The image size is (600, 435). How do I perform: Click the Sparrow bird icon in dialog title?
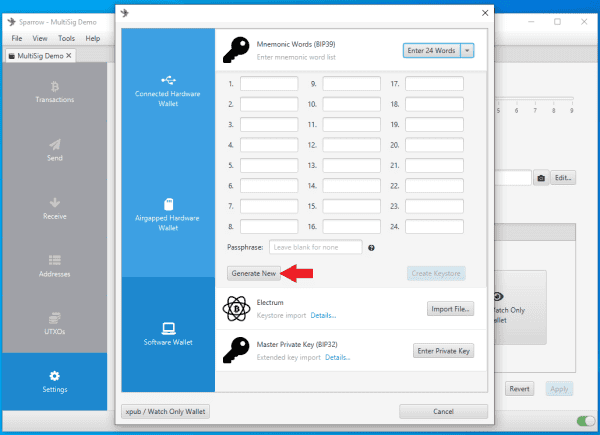click(125, 13)
